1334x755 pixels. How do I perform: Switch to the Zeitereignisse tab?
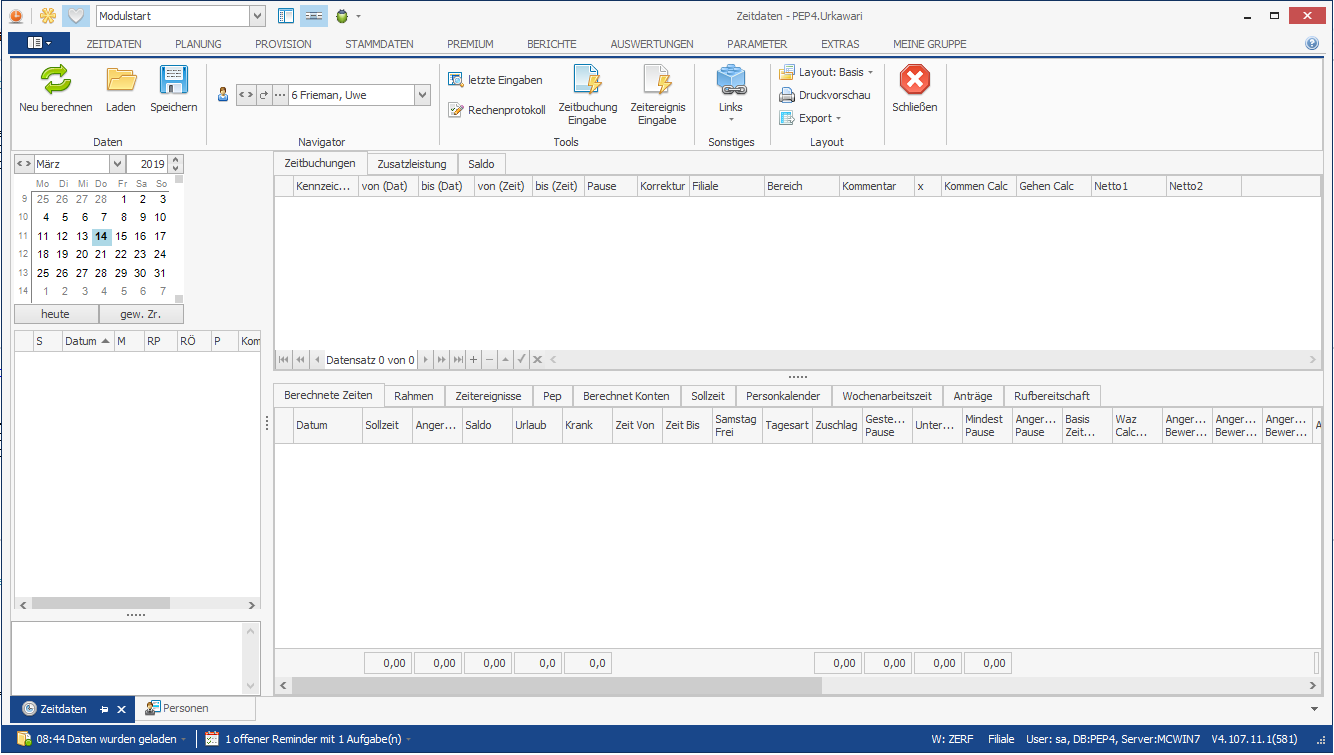pyautogui.click(x=488, y=396)
